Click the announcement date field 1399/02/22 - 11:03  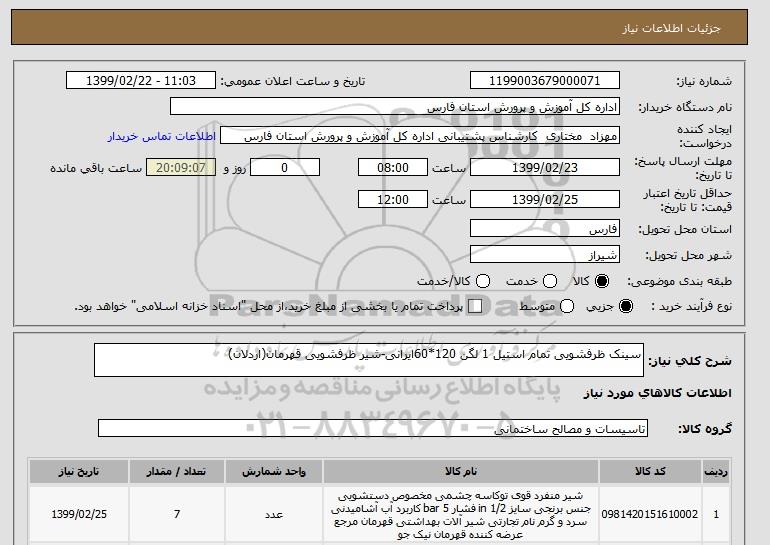point(141,81)
